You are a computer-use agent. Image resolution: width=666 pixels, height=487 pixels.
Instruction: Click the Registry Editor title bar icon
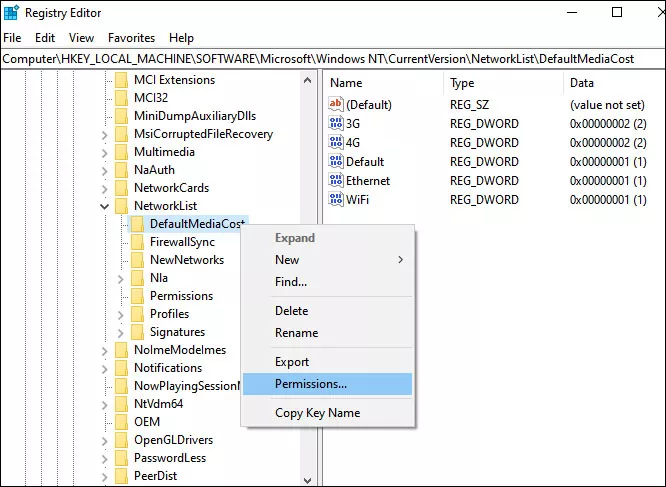(11, 13)
